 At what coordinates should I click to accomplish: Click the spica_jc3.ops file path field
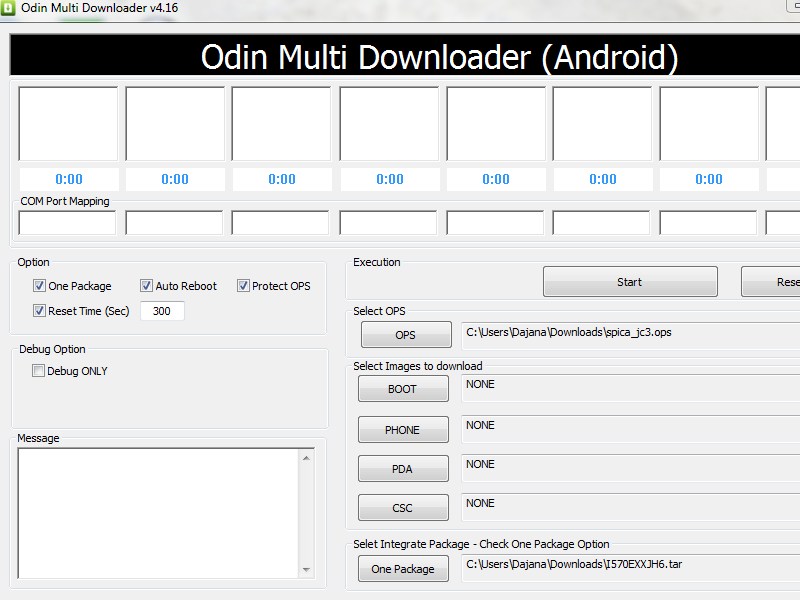pyautogui.click(x=631, y=335)
